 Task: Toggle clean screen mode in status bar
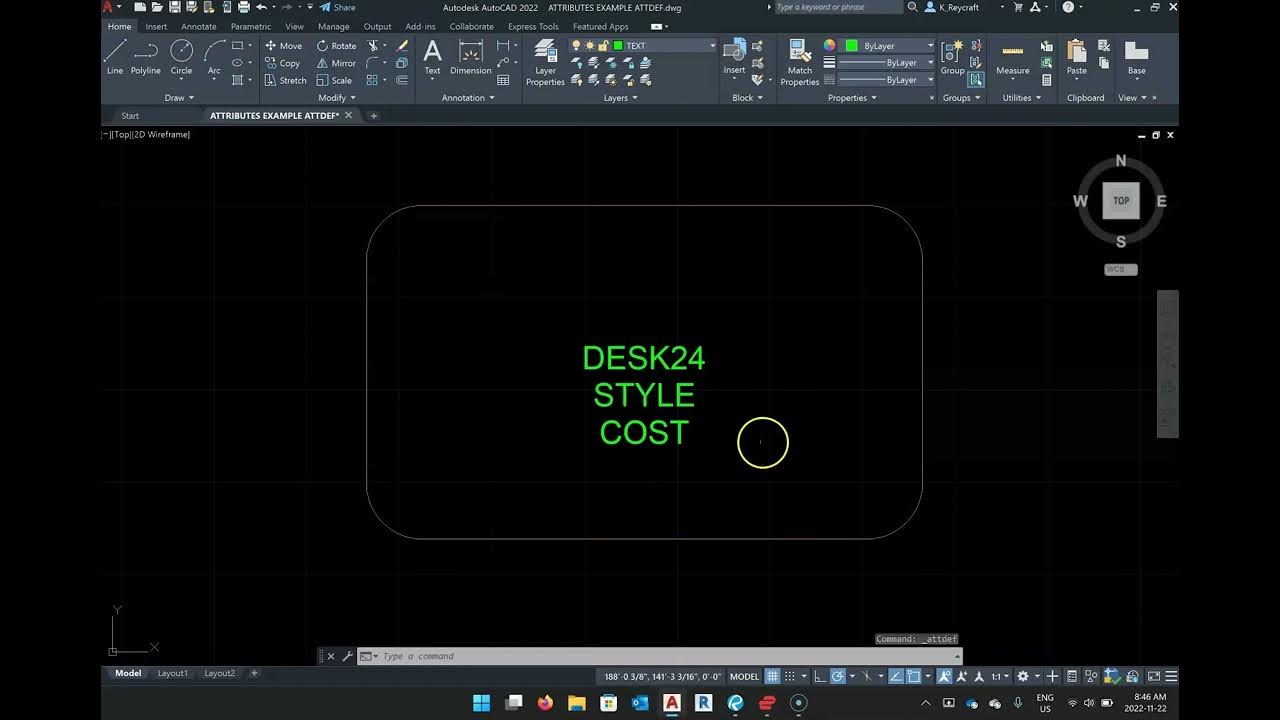[x=1153, y=676]
